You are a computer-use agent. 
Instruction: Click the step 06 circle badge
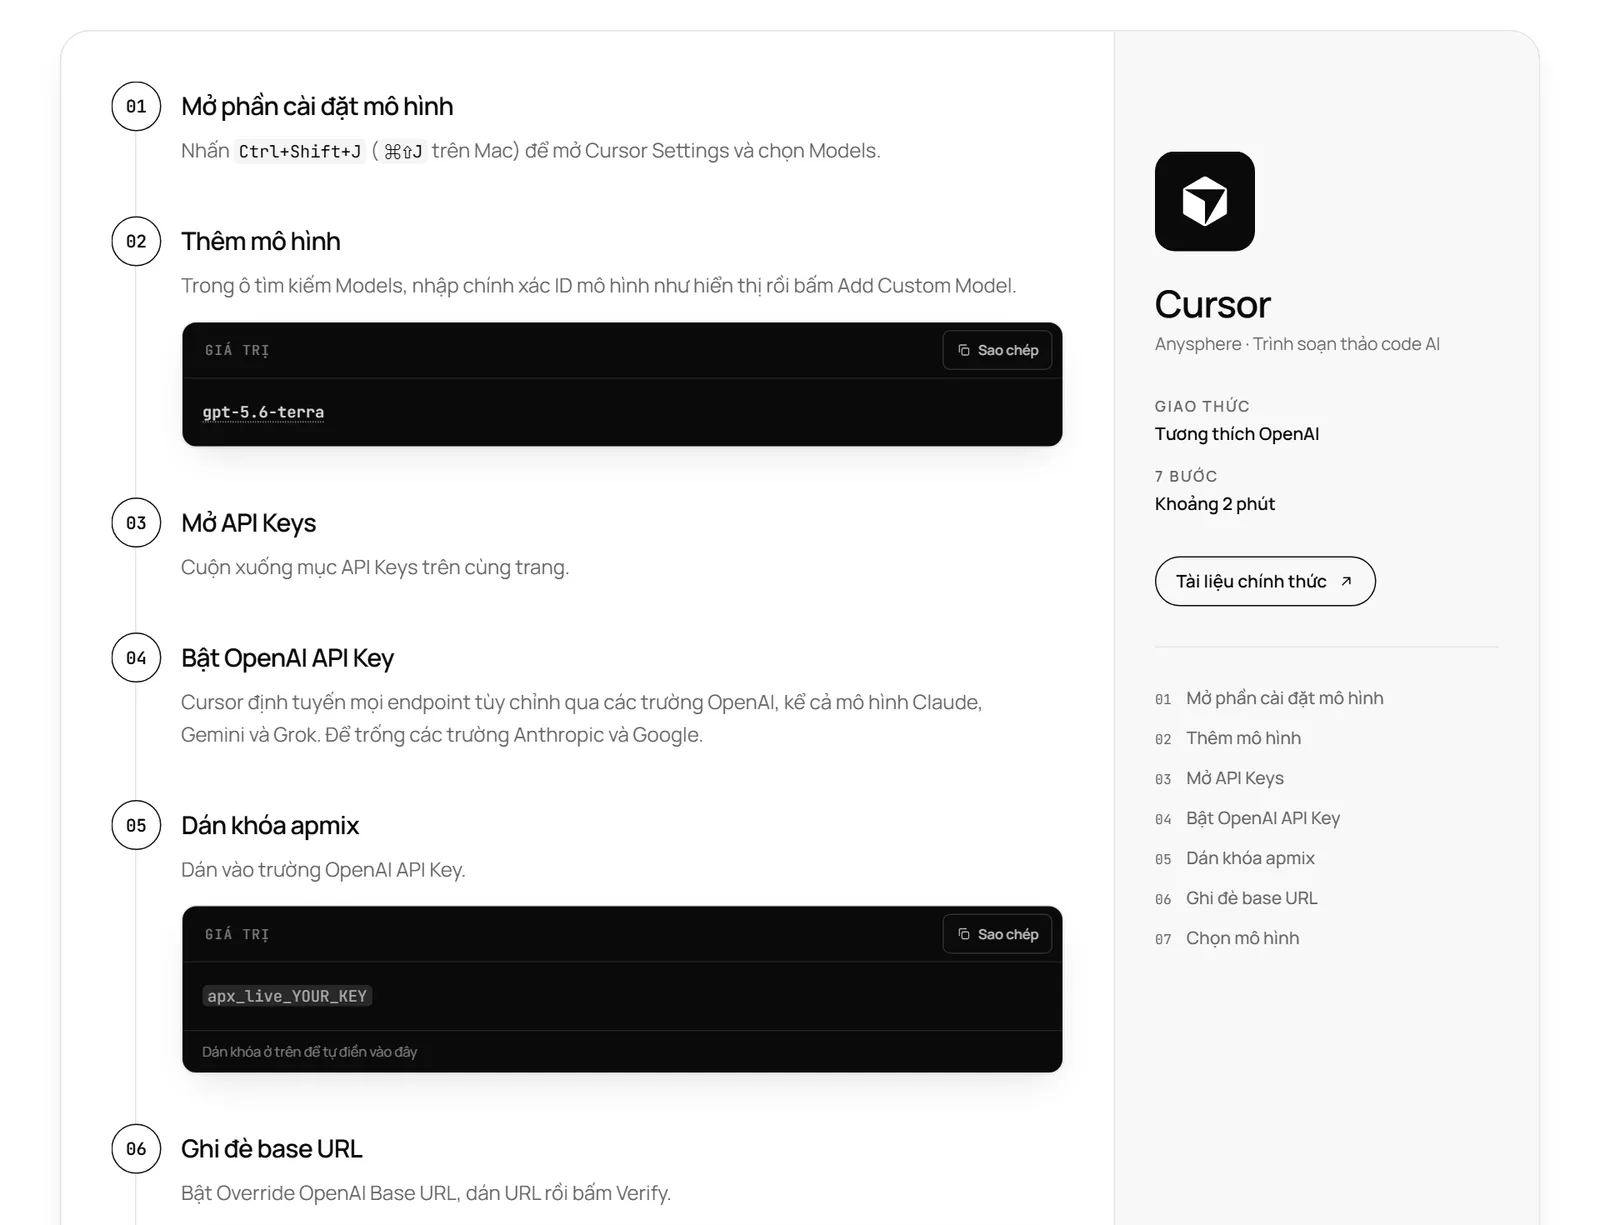136,1149
